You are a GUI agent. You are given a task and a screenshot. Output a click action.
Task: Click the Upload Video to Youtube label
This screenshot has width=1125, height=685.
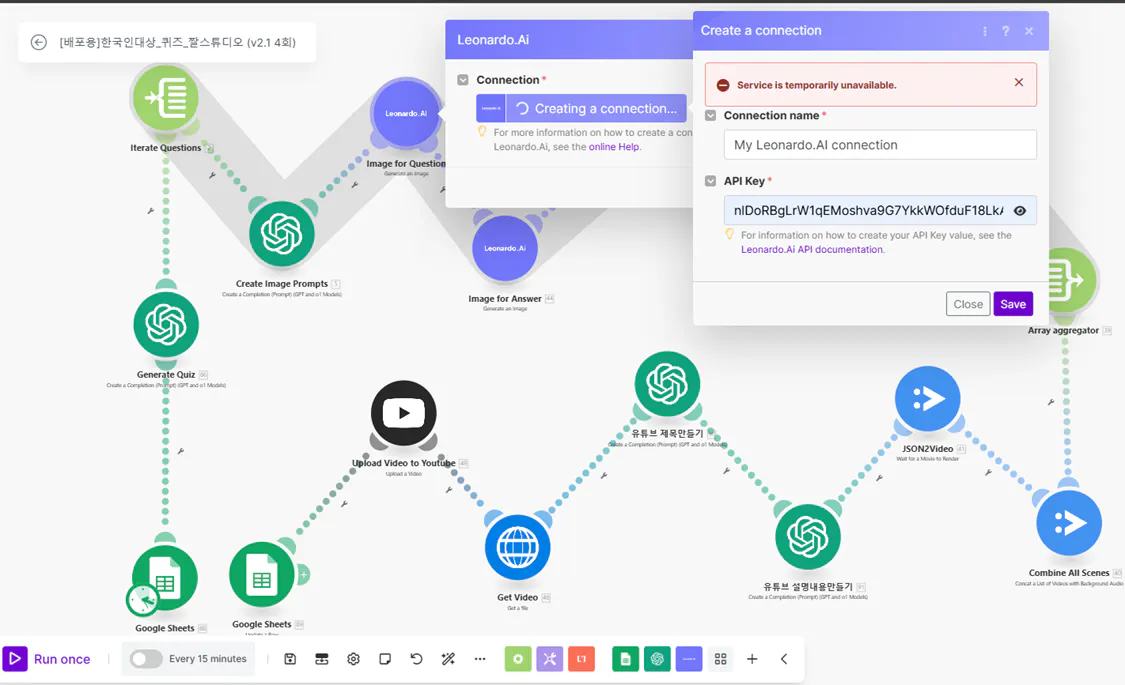click(x=403, y=463)
